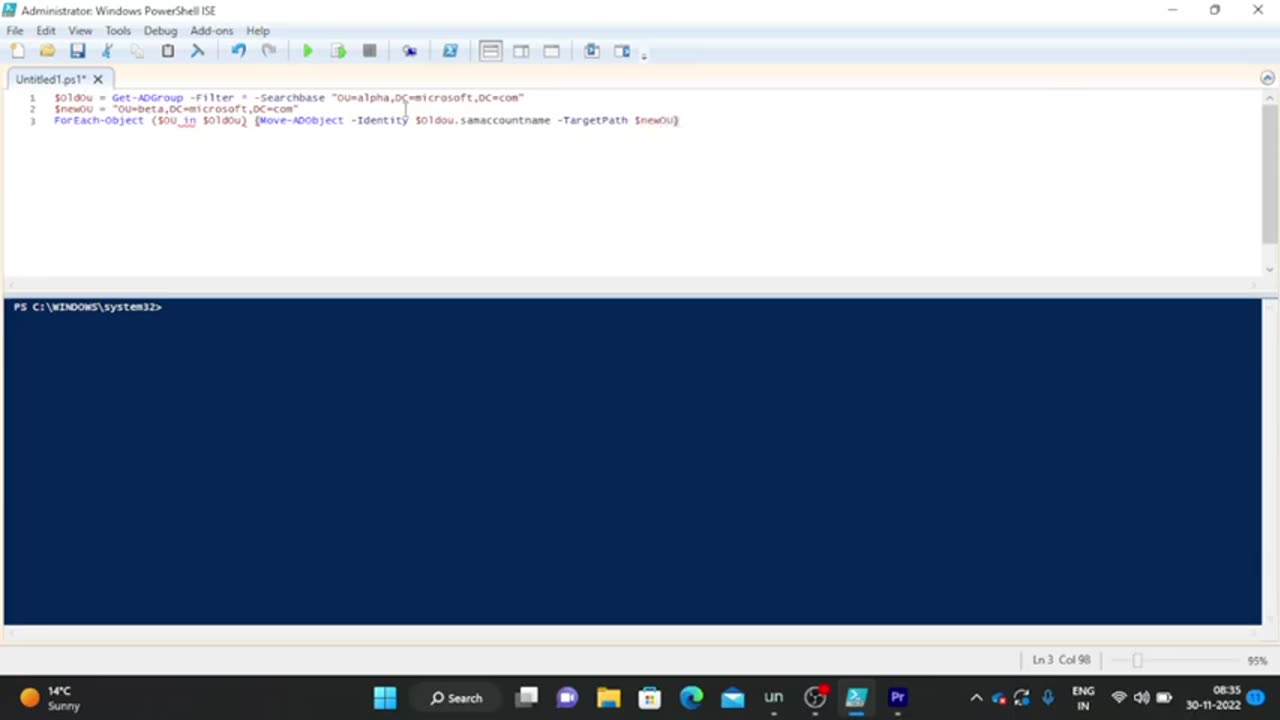This screenshot has width=1280, height=720.
Task: Open the Mail app from the taskbar
Action: (733, 698)
